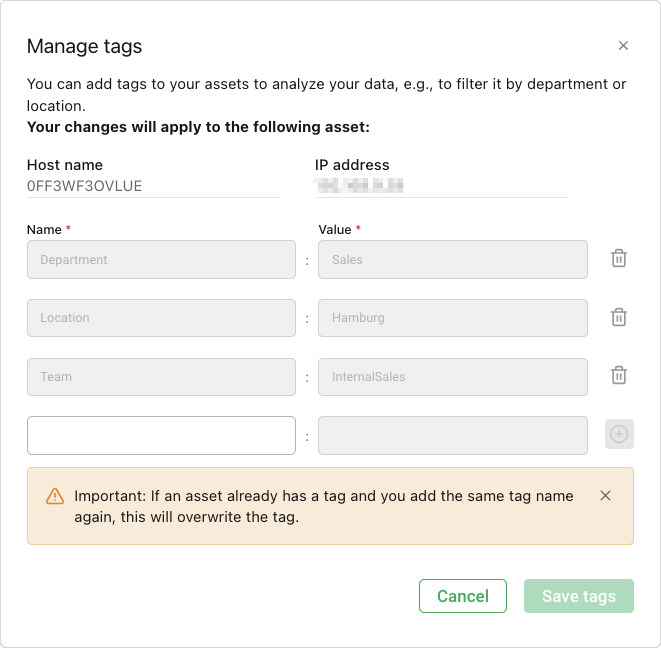This screenshot has width=661, height=648.
Task: Click the blurred IP address value
Action: coord(359,186)
